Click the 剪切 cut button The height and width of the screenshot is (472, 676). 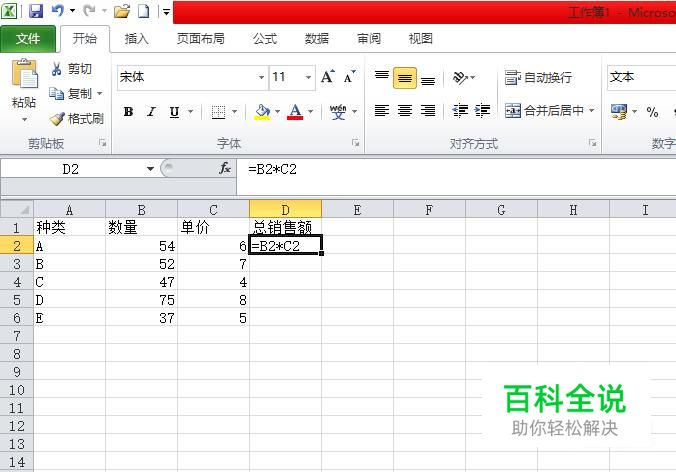tap(71, 69)
